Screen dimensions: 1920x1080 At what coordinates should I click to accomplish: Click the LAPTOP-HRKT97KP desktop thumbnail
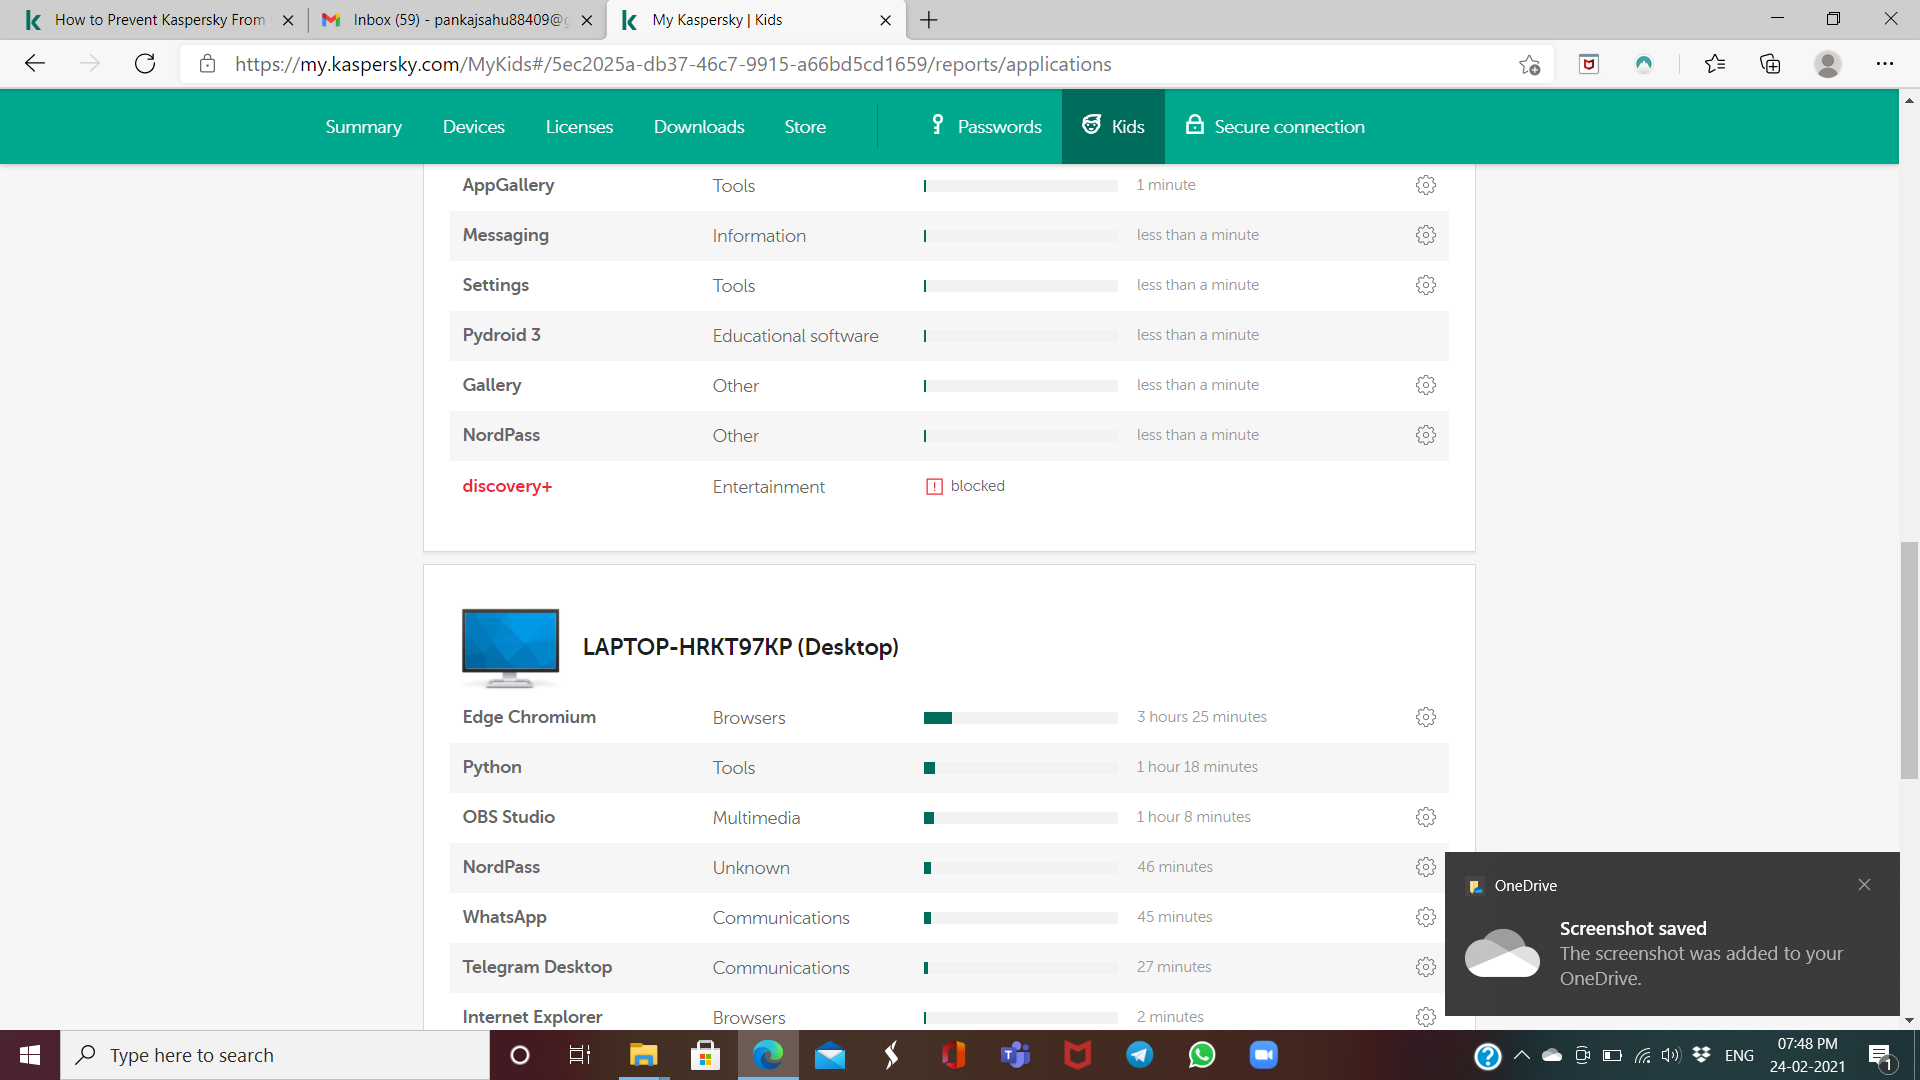click(x=510, y=647)
